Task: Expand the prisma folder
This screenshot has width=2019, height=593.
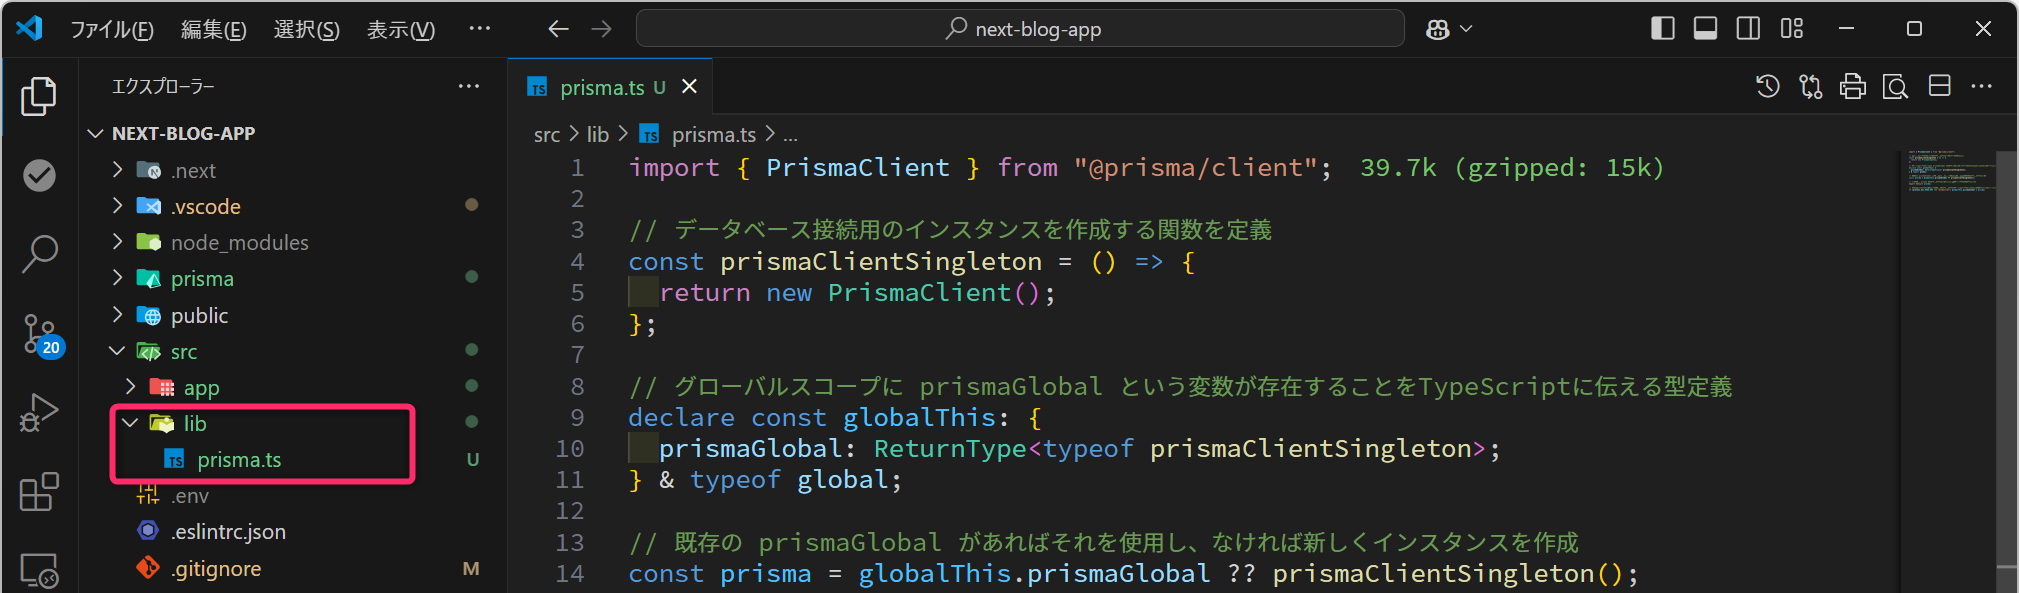Action: tap(201, 279)
